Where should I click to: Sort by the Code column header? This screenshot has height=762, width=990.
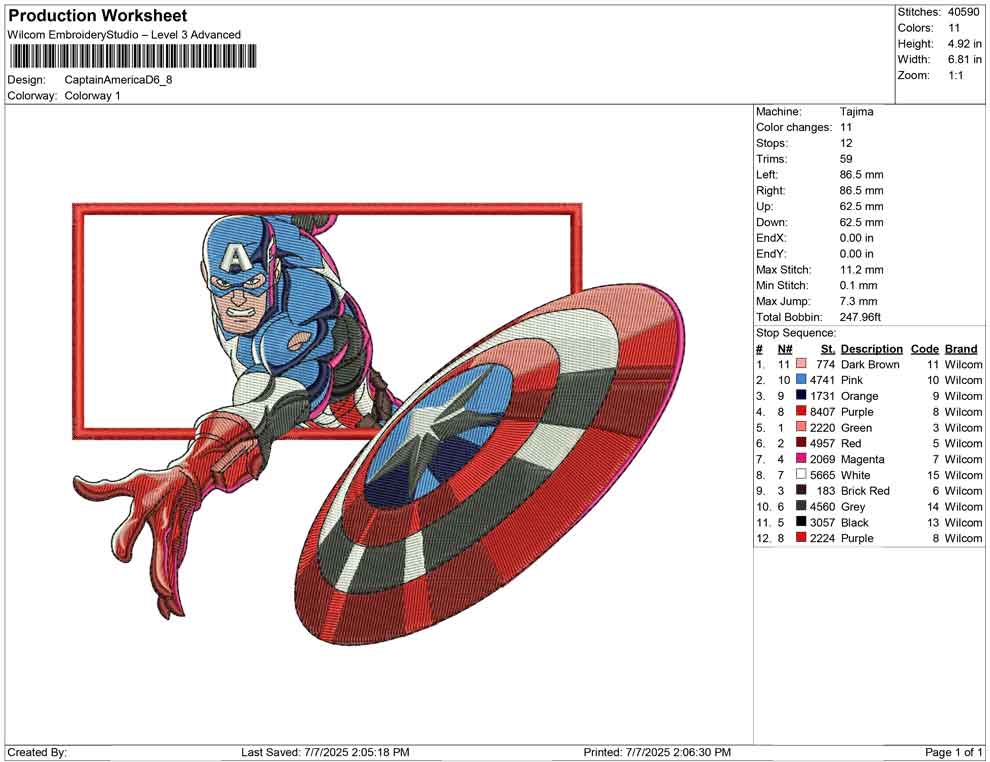click(x=925, y=348)
